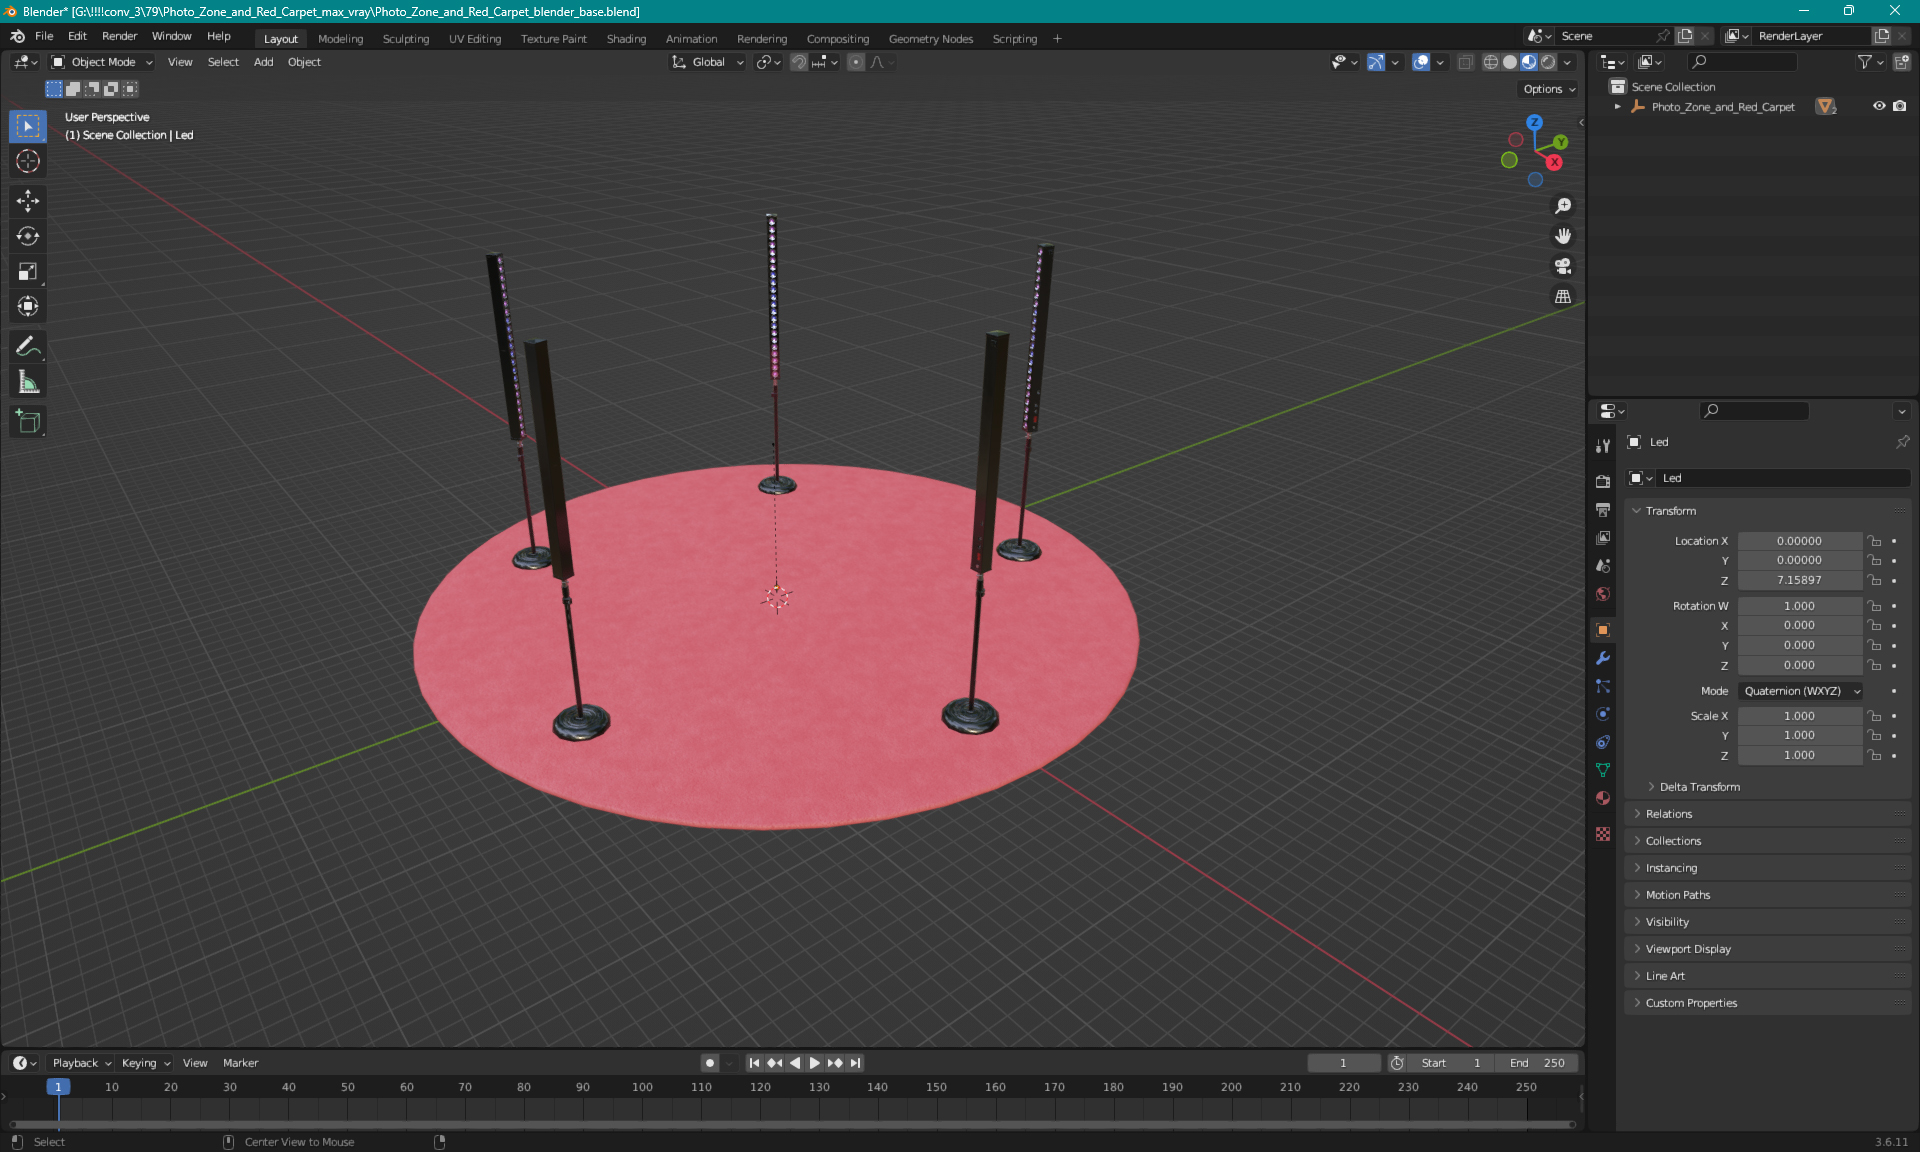
Task: Open the Output properties tab
Action: tap(1603, 510)
